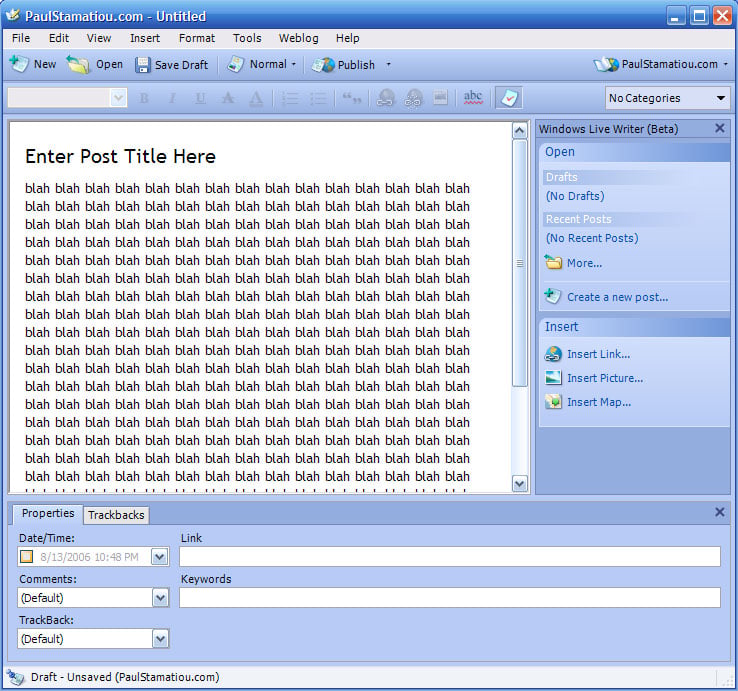
Task: Click the status bar draft icon
Action: coord(16,677)
